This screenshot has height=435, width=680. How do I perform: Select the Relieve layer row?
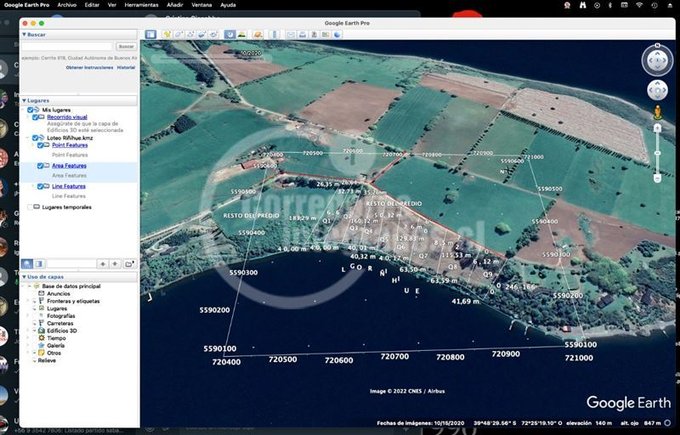(x=47, y=360)
